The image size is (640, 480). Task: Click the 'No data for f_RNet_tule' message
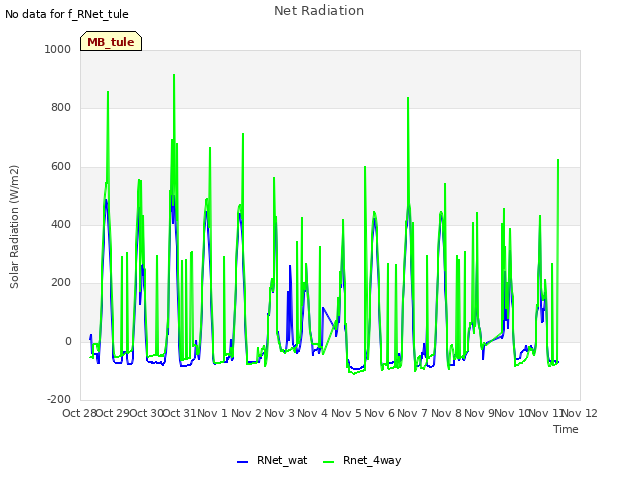67,14
